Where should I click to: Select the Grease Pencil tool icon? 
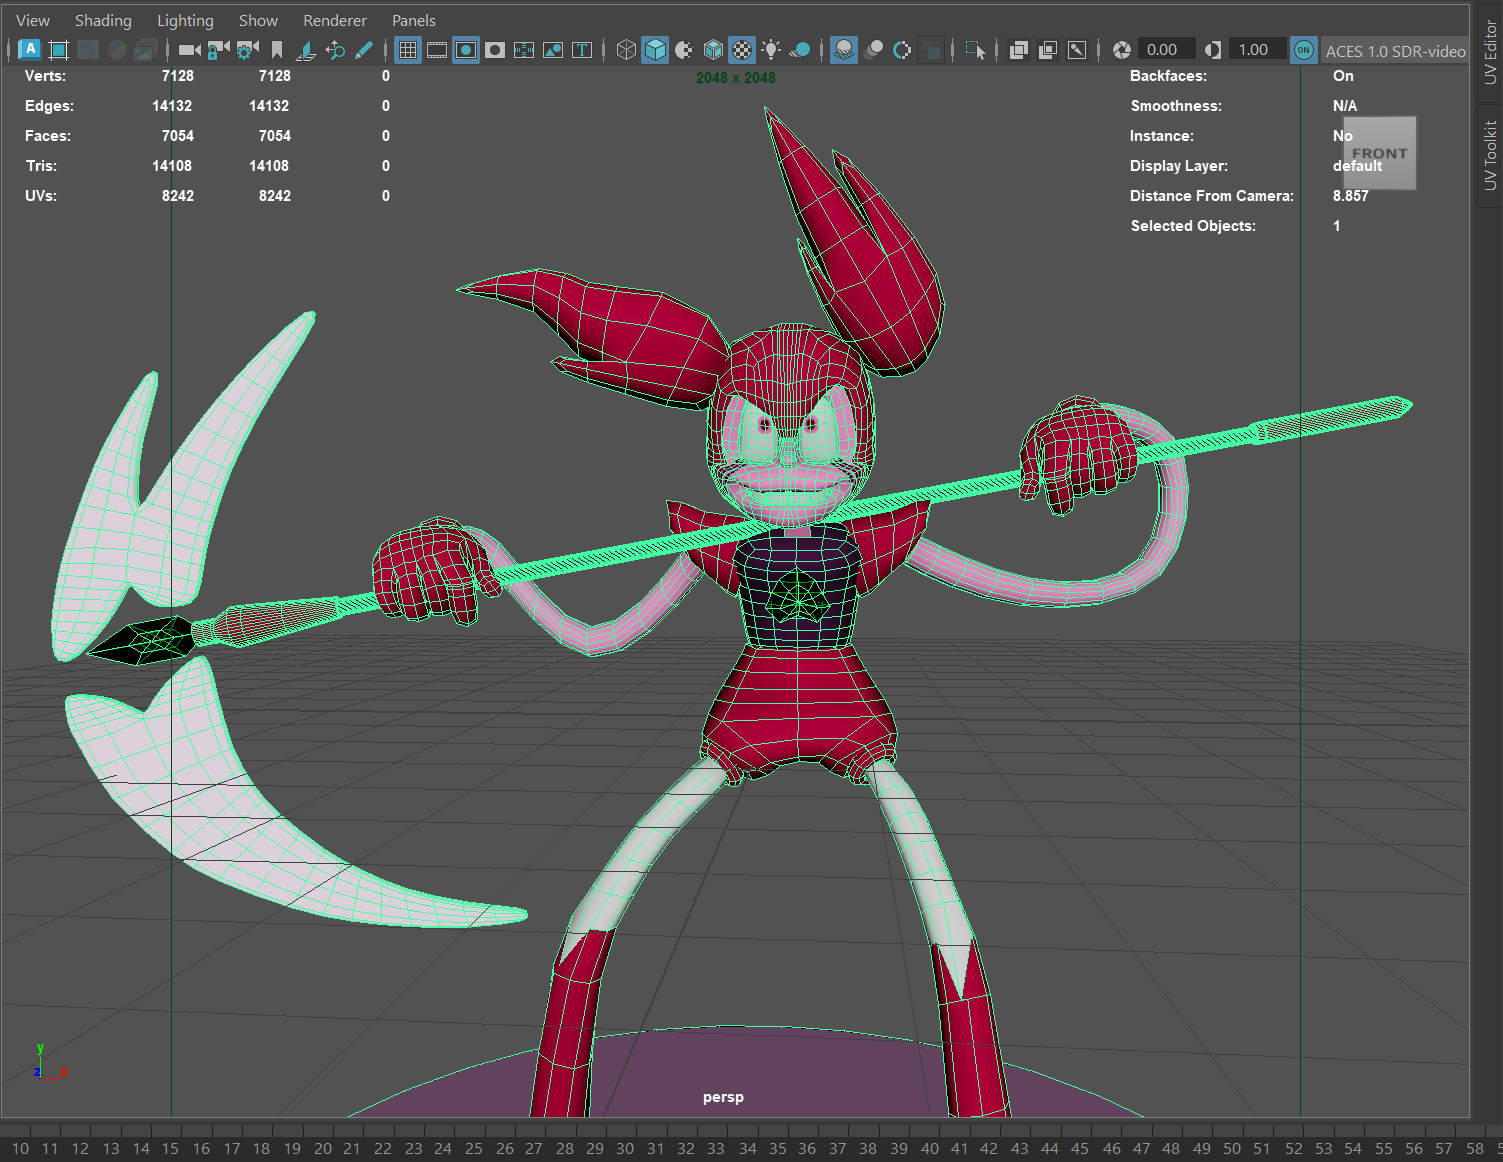pos(364,50)
